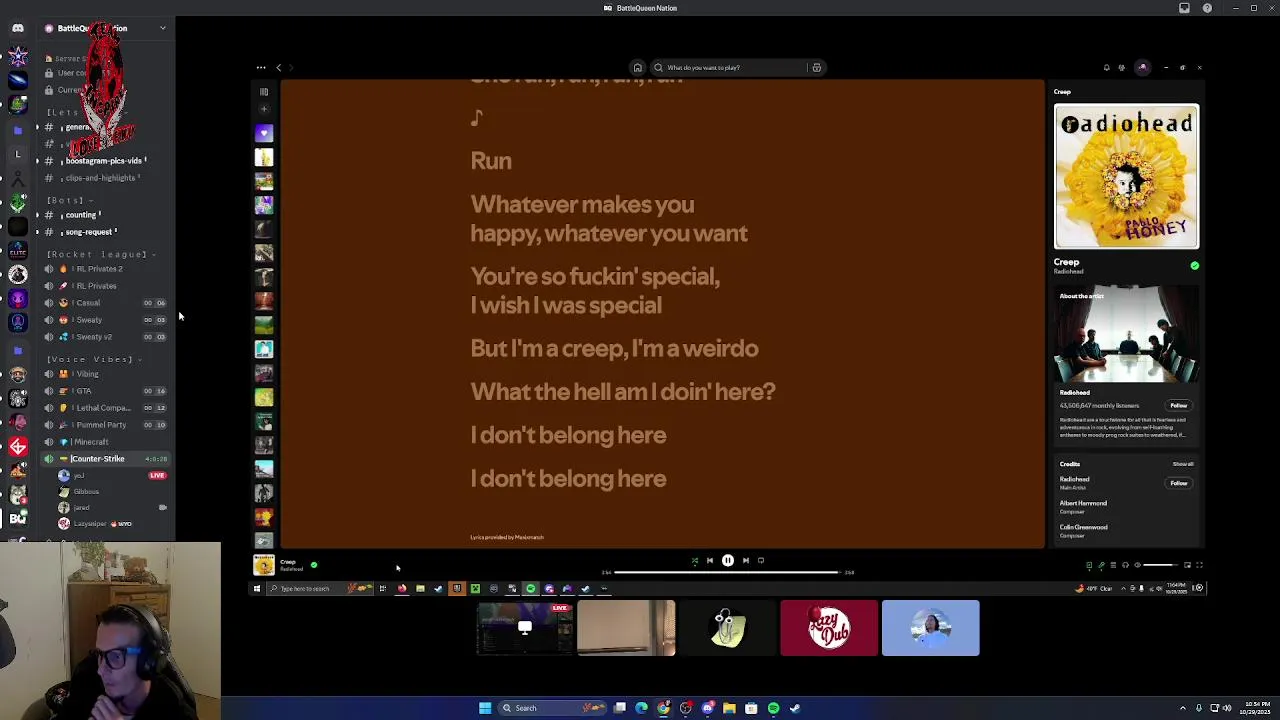The image size is (1280, 720).
Task: Toggle the Now Playing view icon
Action: tap(1089, 565)
